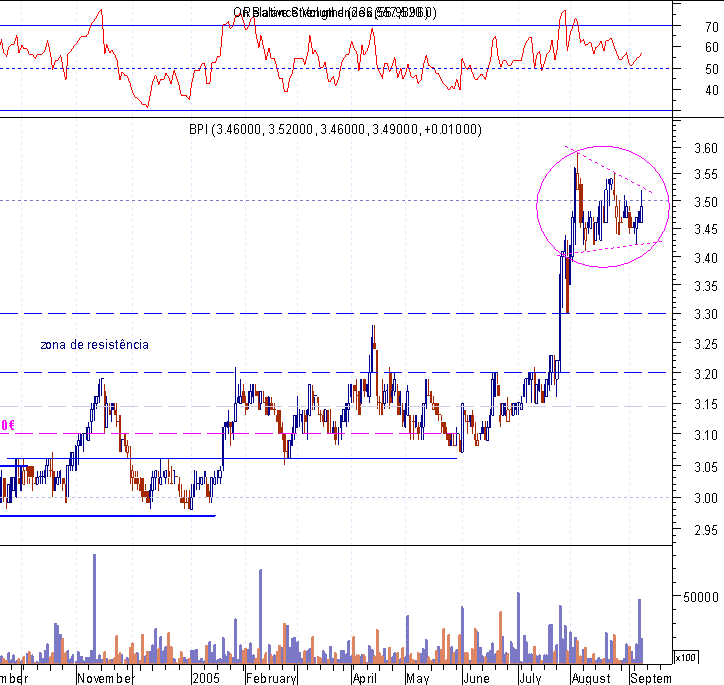
Task: Click the 3.10 price axis label
Action: (x=706, y=435)
